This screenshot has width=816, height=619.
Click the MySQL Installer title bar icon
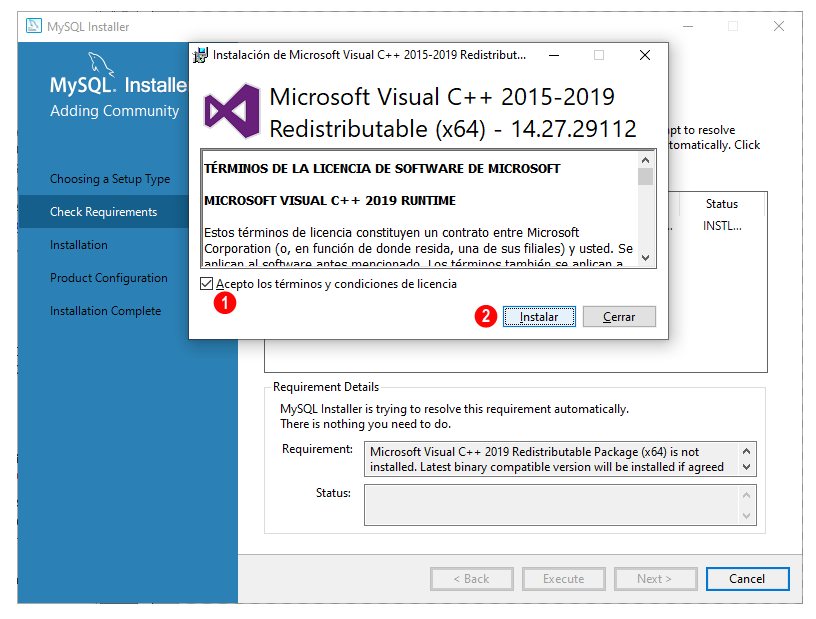coord(34,26)
